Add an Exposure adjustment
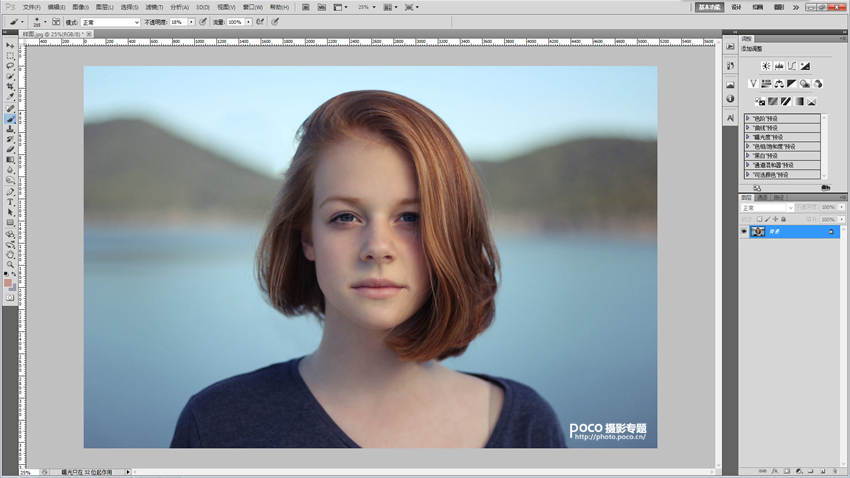Image resolution: width=850 pixels, height=478 pixels. (805, 66)
